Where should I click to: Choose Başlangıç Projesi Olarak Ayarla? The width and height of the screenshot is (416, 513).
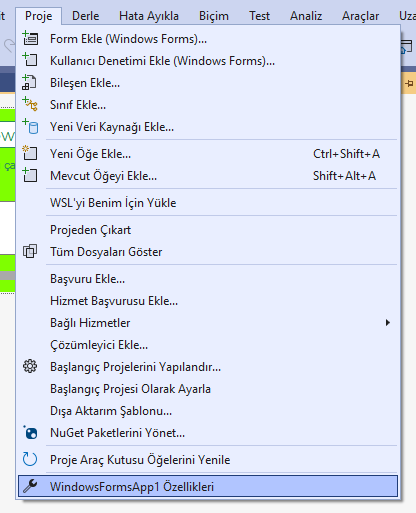(208, 389)
